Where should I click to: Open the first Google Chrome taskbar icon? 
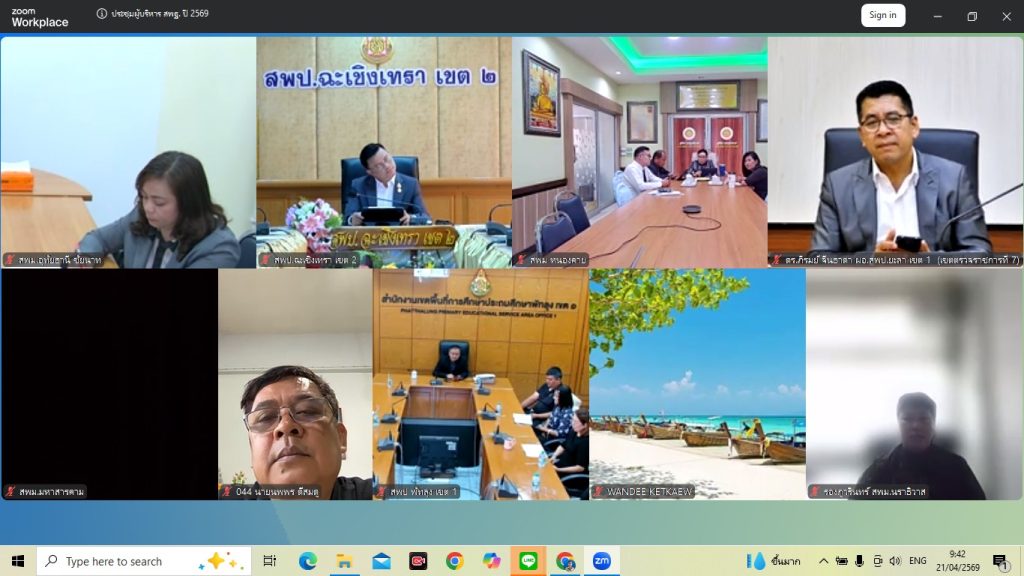pos(455,561)
